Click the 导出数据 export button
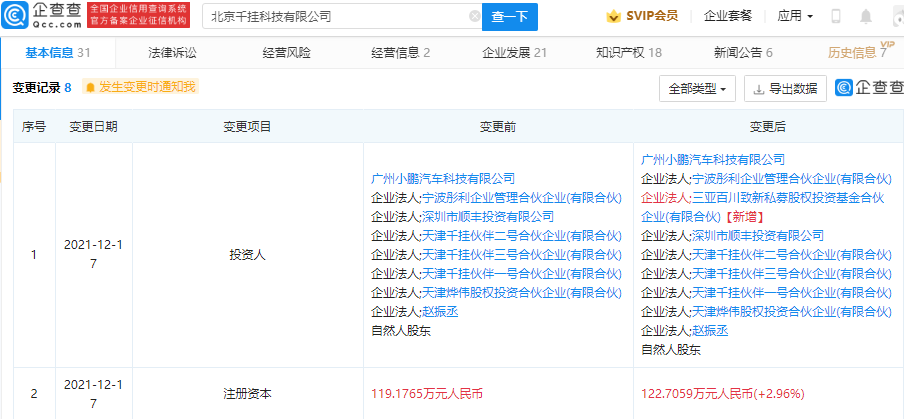The image size is (904, 419). tap(786, 88)
